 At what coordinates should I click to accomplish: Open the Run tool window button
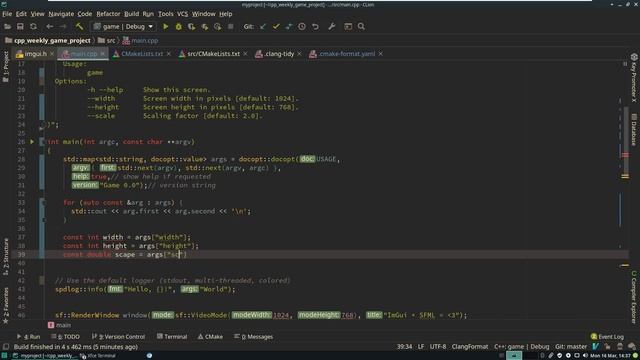[29, 337]
